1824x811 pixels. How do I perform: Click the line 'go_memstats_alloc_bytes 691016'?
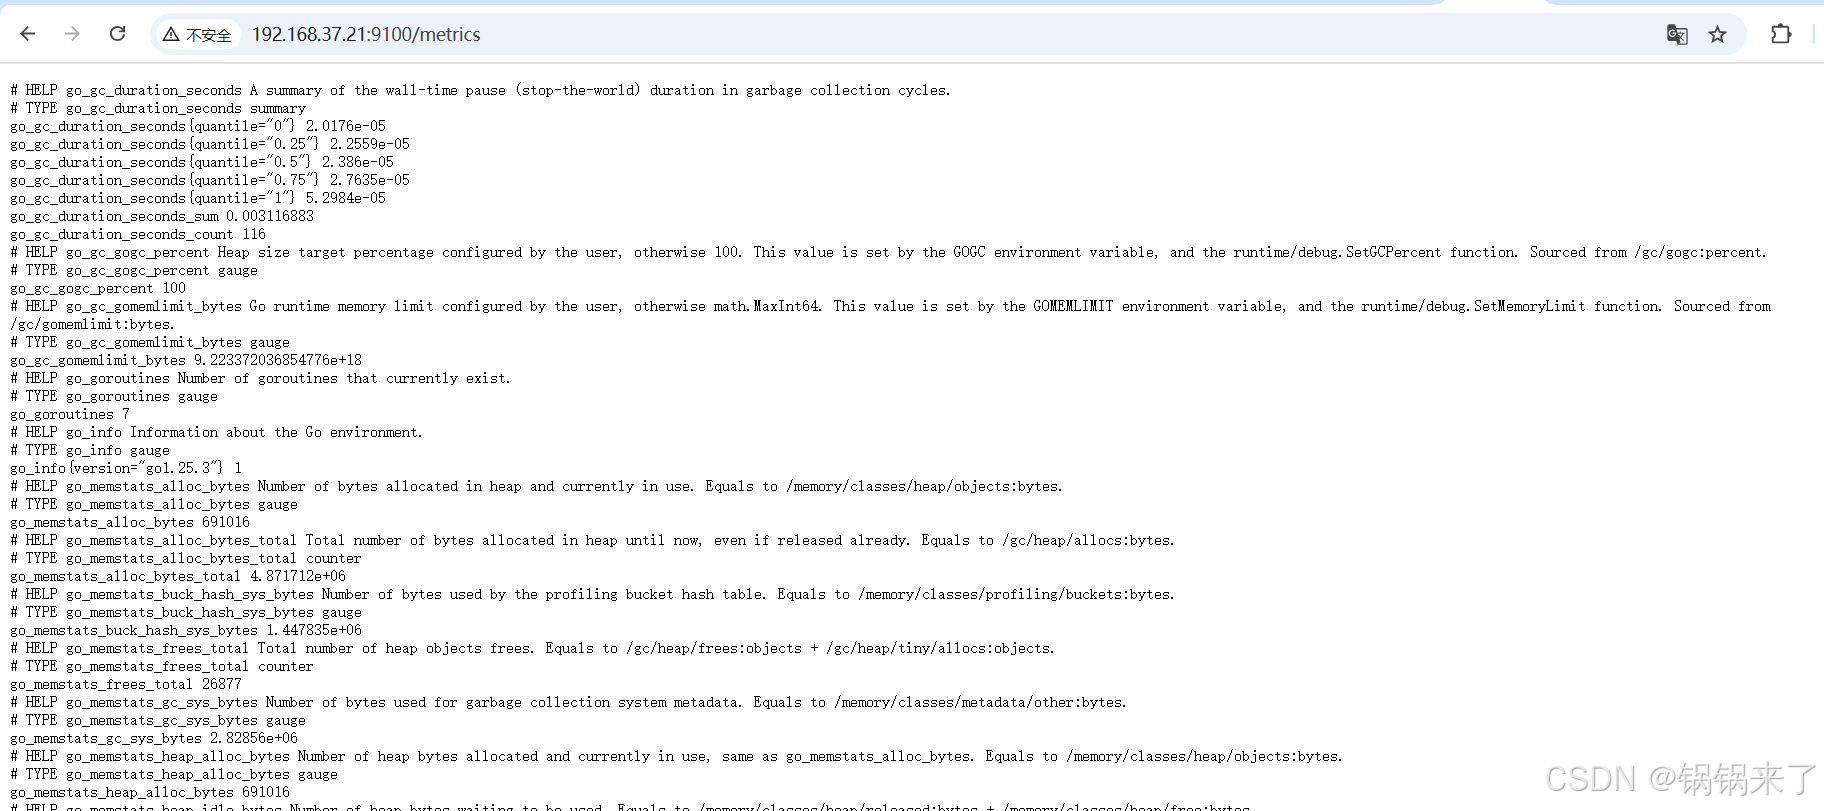point(130,522)
